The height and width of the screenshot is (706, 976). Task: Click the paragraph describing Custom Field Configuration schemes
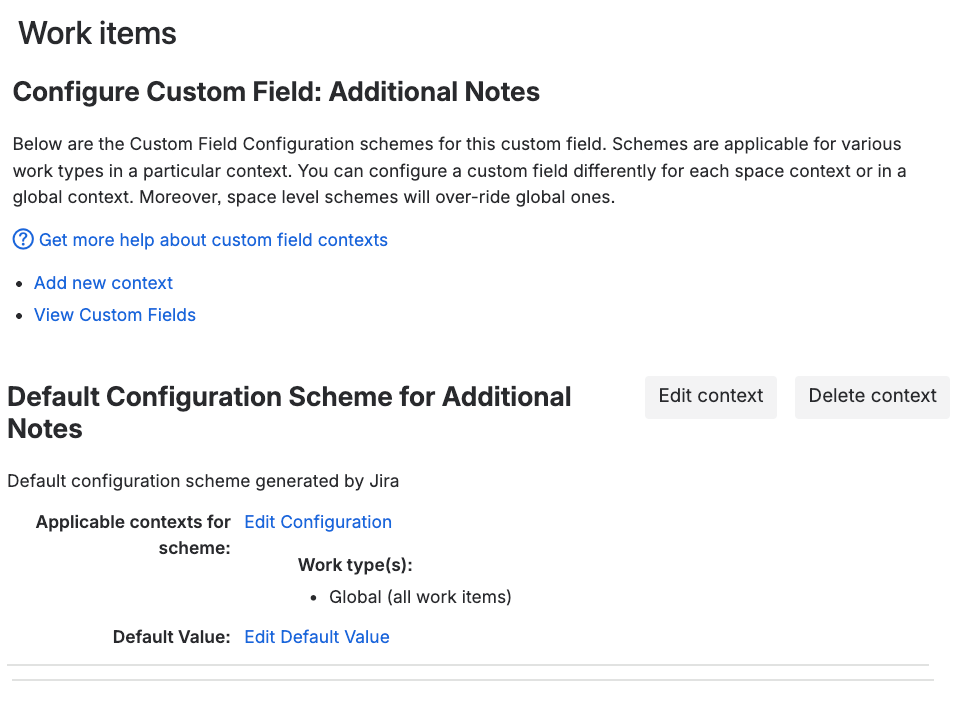[460, 170]
